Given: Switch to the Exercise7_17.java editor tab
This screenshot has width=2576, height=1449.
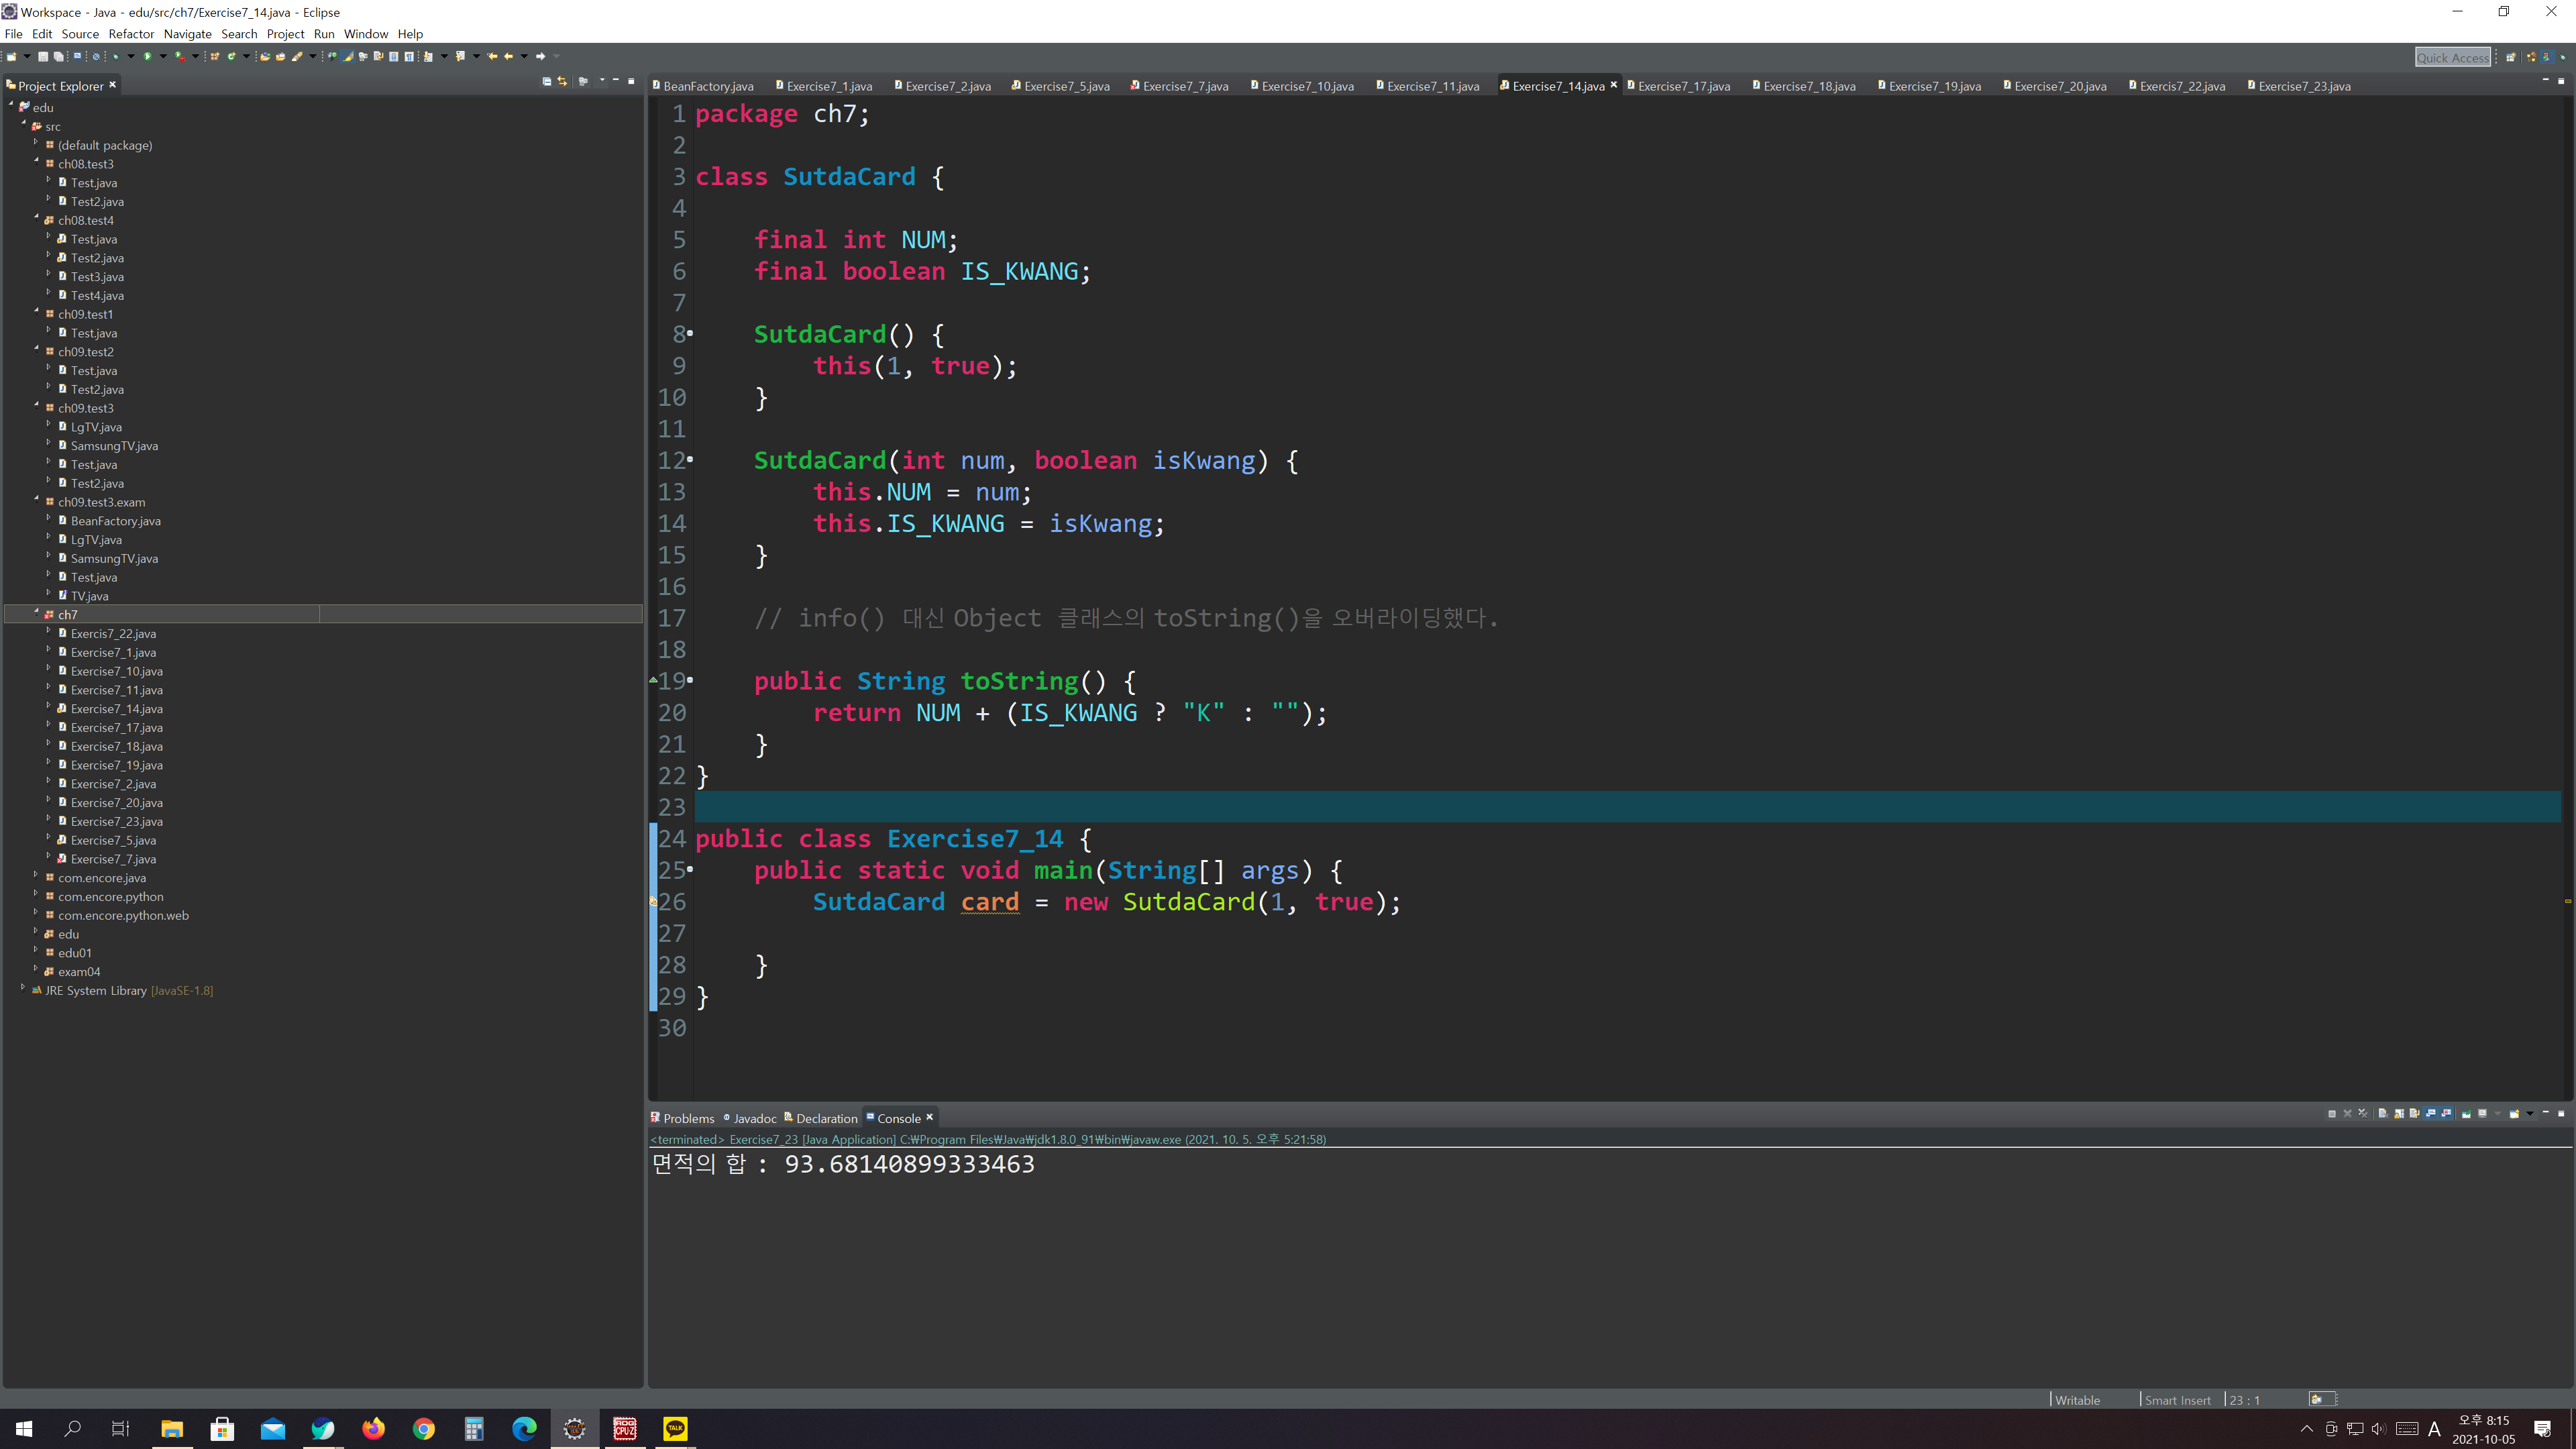Looking at the screenshot, I should coord(1683,86).
